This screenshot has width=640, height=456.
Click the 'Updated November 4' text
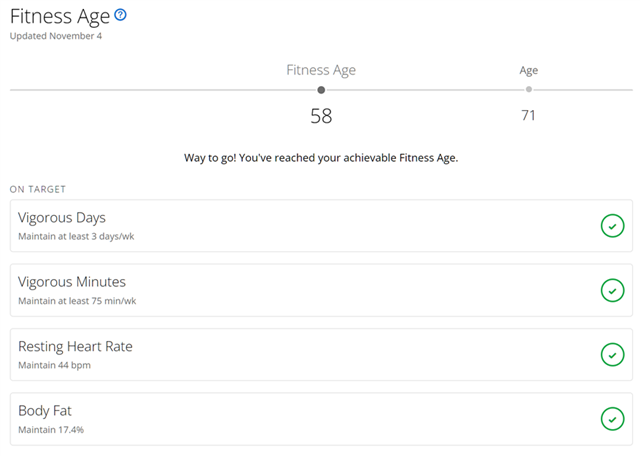point(56,36)
